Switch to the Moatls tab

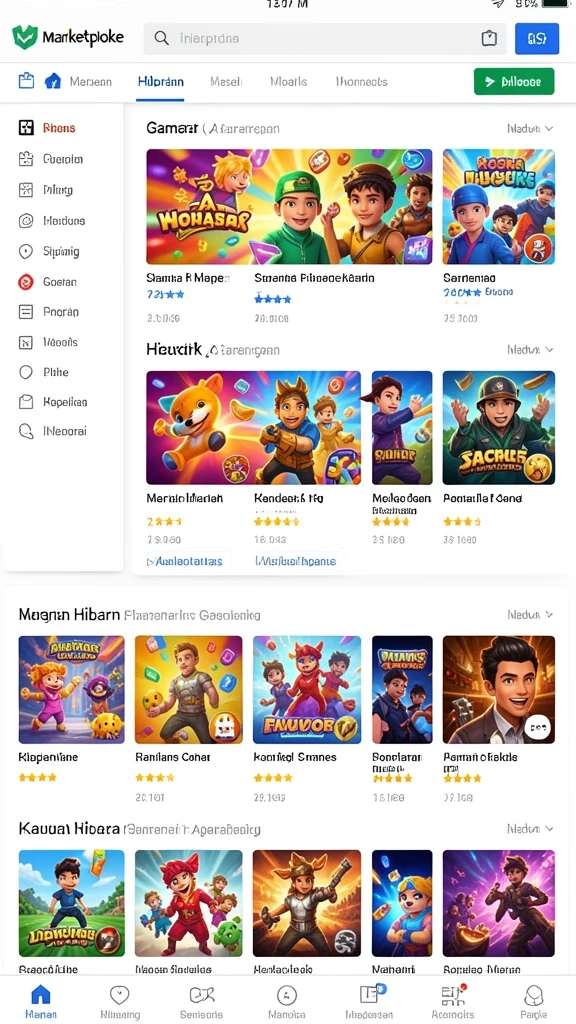click(288, 82)
